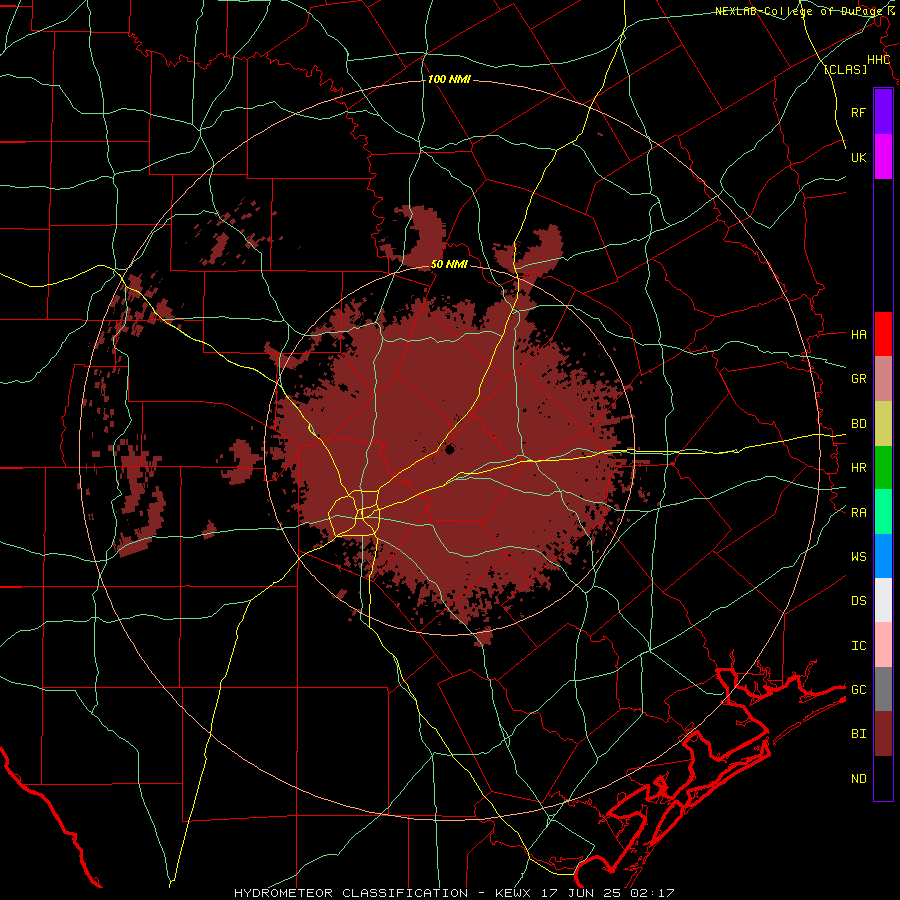Screen dimensions: 900x900
Task: Click the HYDROMETEOR CLASSIFICATION title text
Action: click(x=351, y=893)
